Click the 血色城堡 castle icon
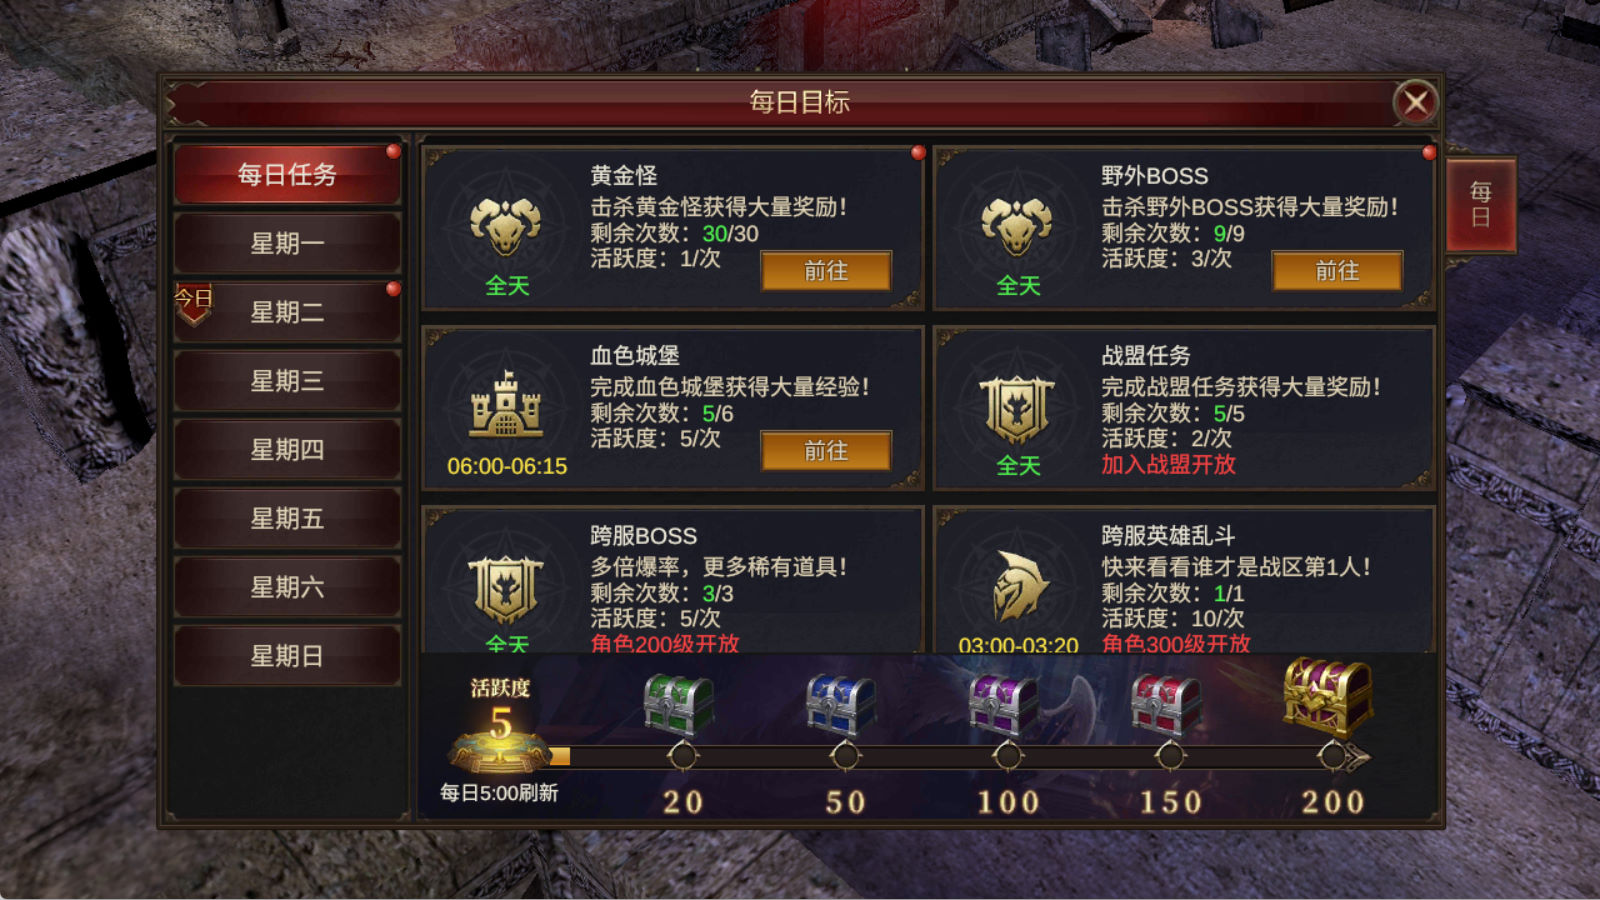This screenshot has width=1600, height=900. tap(506, 405)
